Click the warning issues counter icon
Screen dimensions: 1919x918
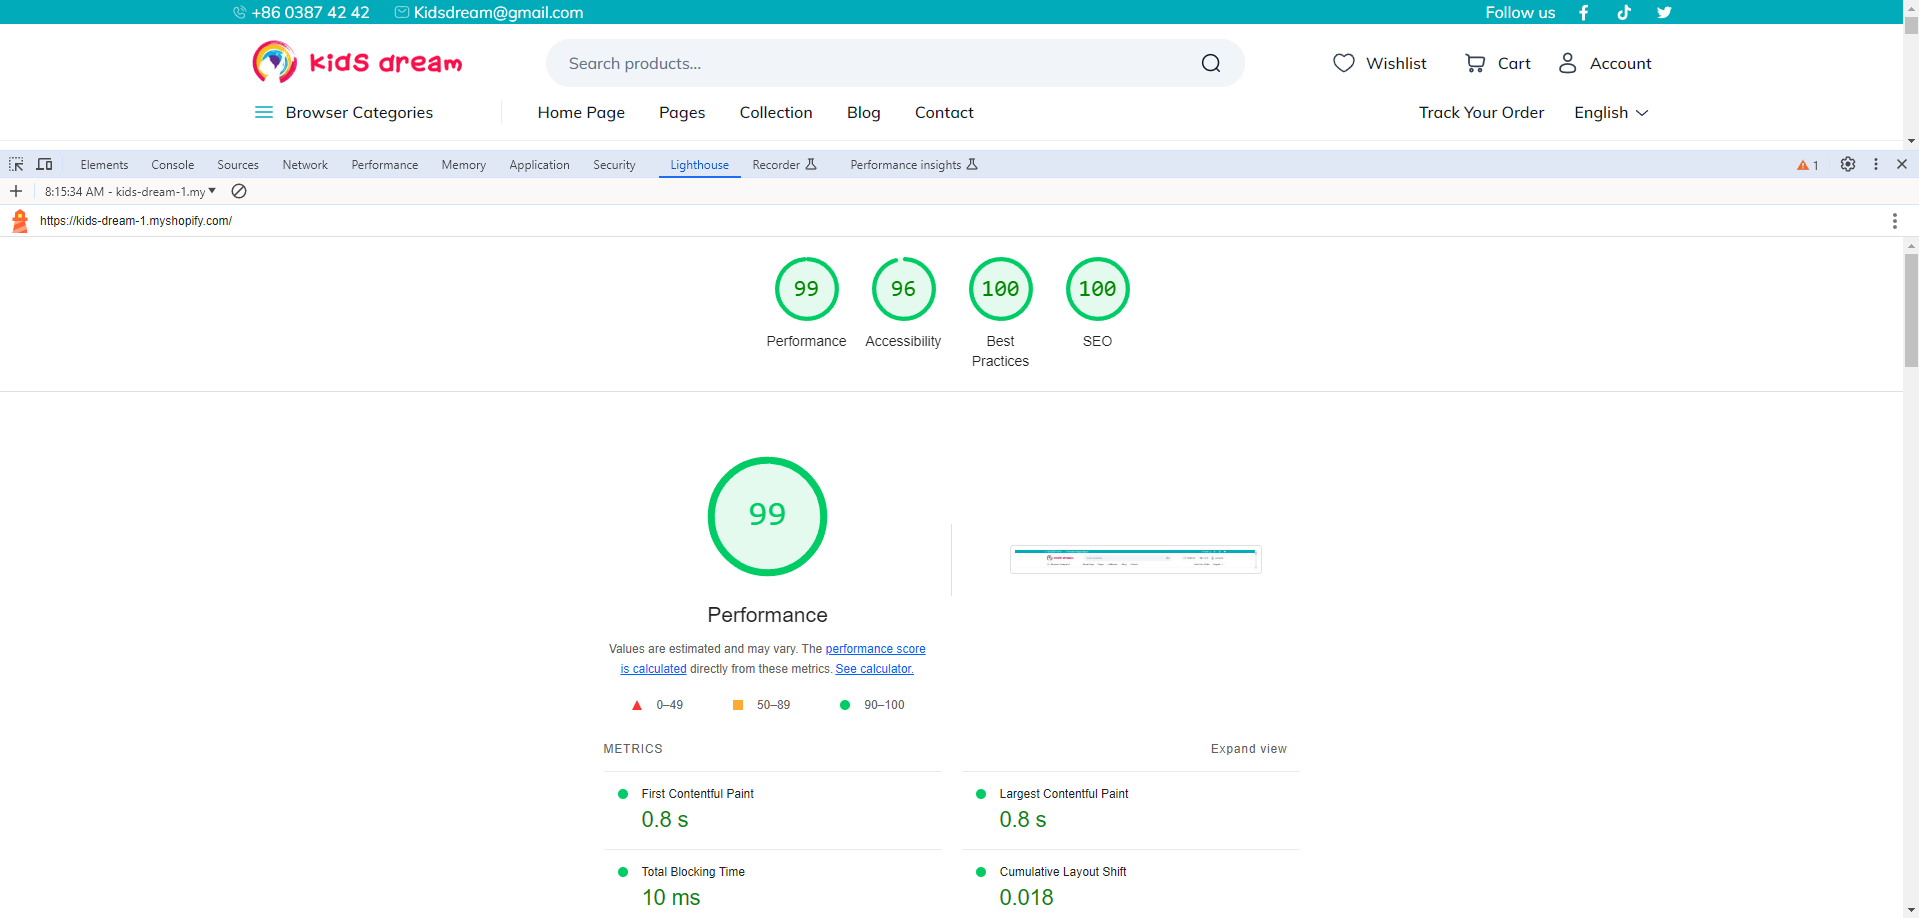tap(1808, 165)
